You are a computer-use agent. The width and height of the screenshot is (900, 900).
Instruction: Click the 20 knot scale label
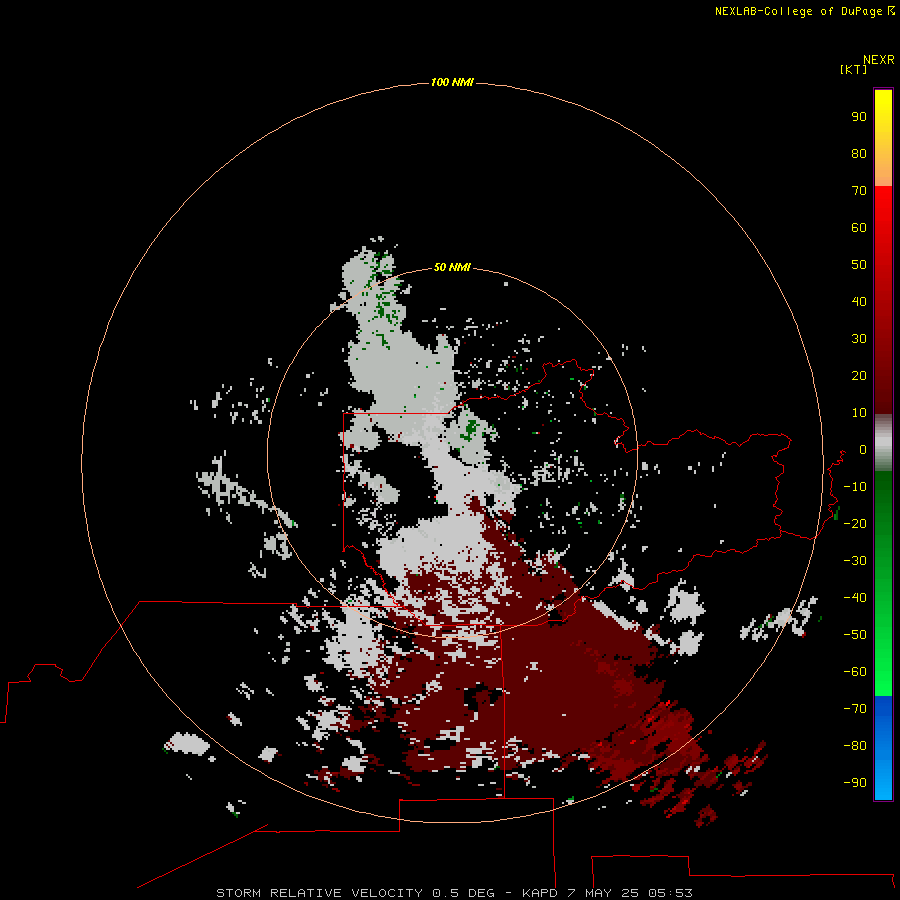859,375
